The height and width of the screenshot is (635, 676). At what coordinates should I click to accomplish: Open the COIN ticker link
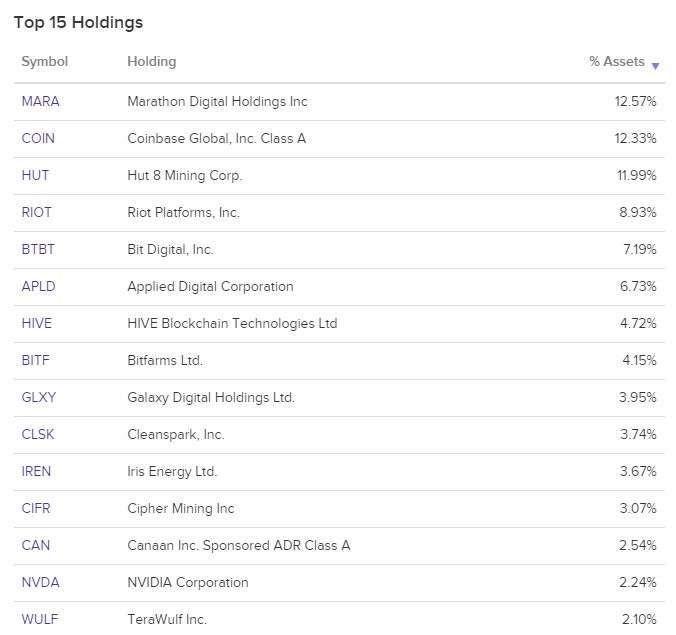(x=38, y=138)
